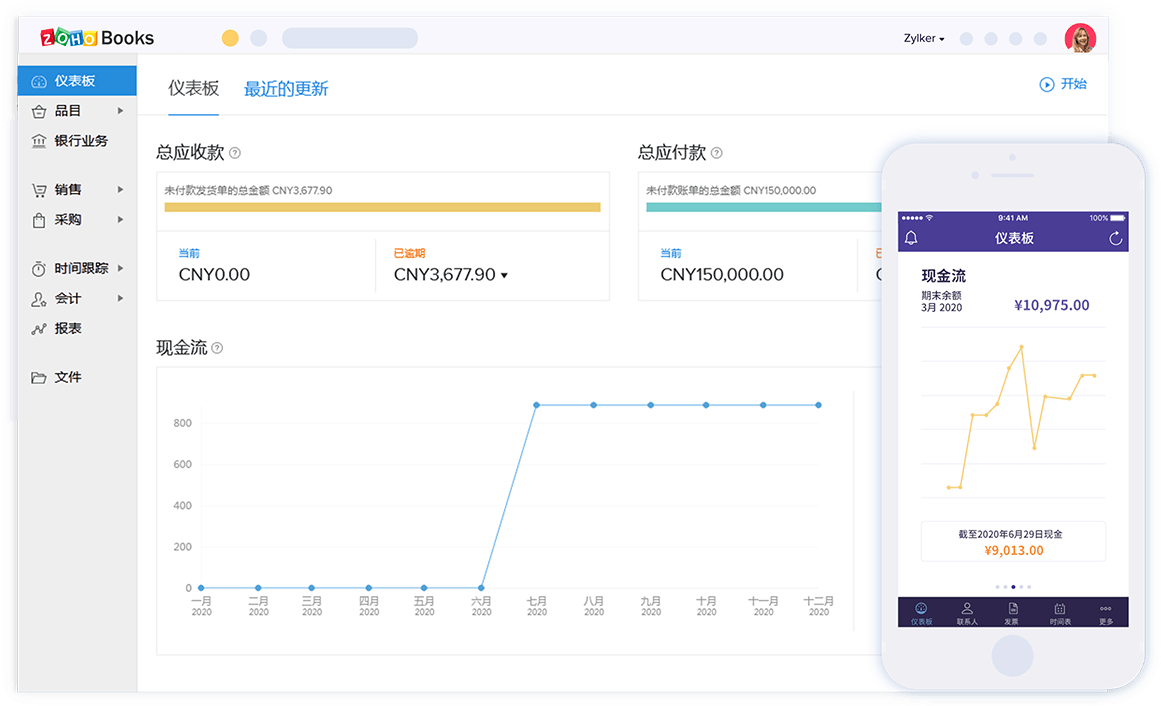The image size is (1161, 706).
Task: Click the notification bell in the phone app
Action: [911, 238]
